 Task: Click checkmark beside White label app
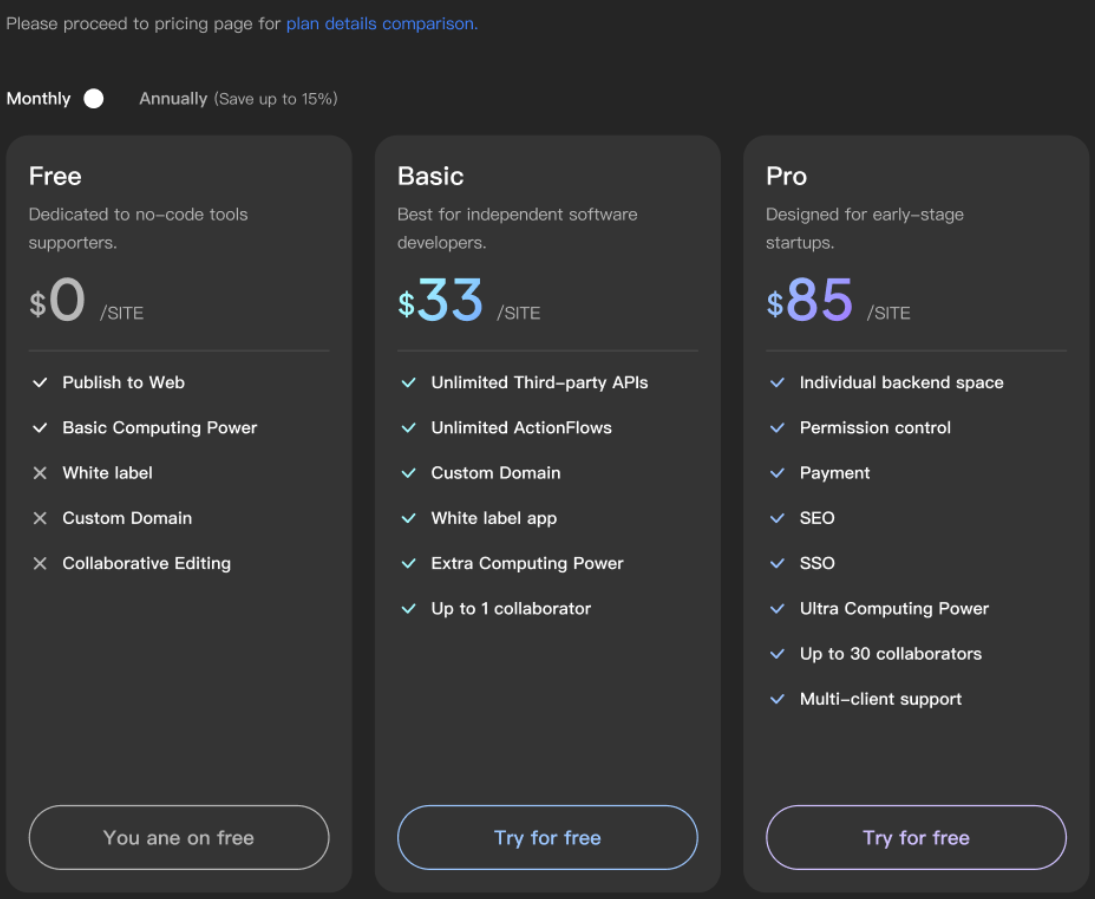409,518
